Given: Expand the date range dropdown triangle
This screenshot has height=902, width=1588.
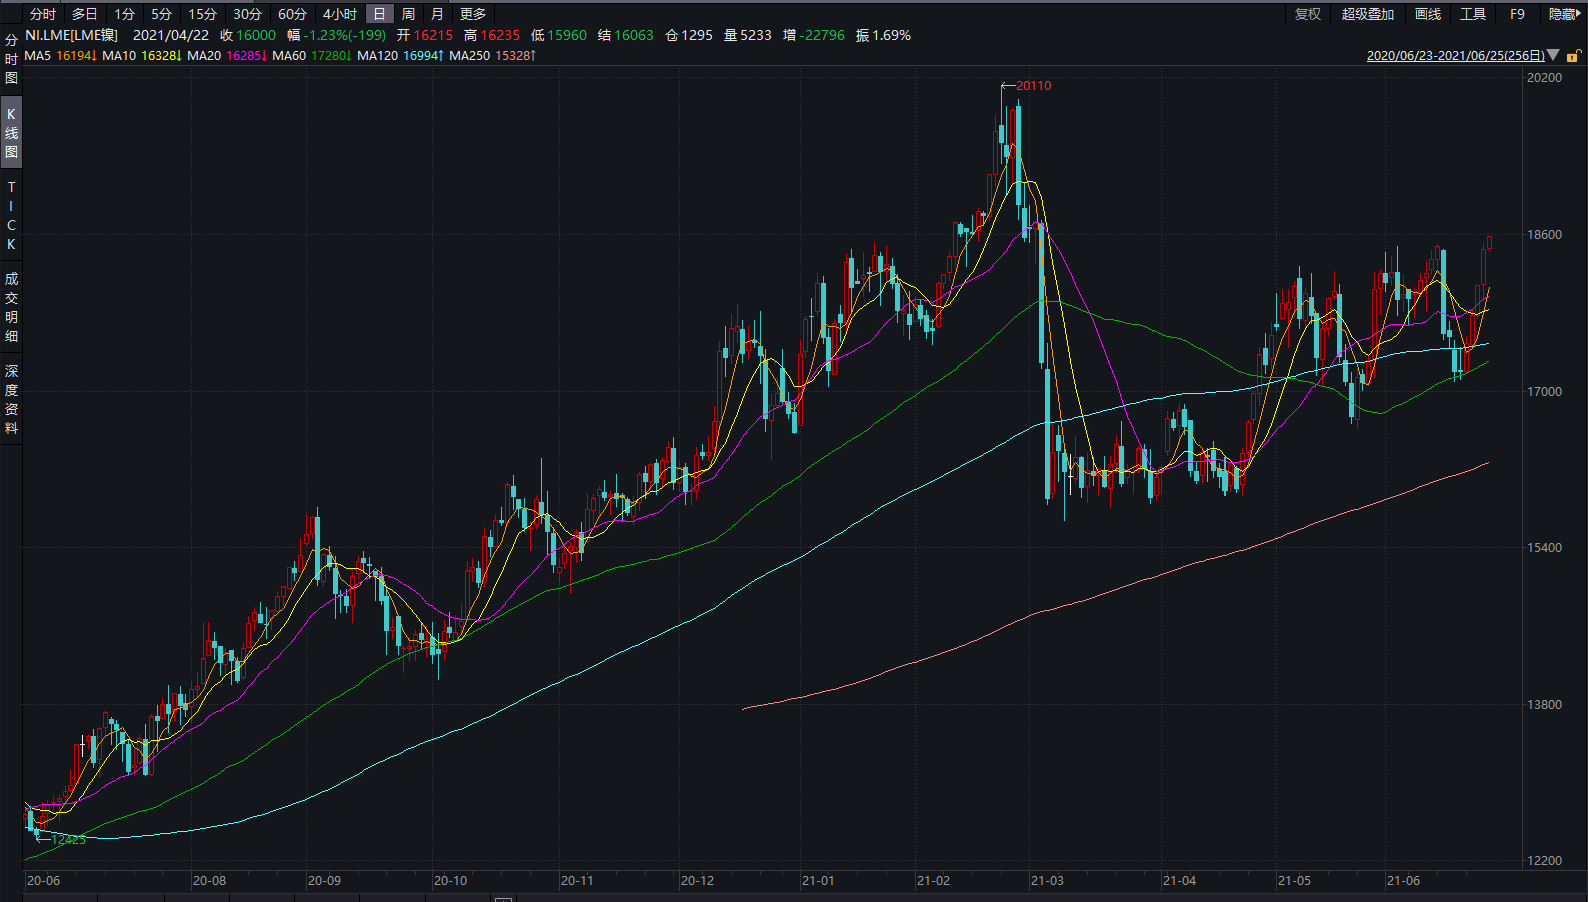Looking at the screenshot, I should pyautogui.click(x=1553, y=55).
